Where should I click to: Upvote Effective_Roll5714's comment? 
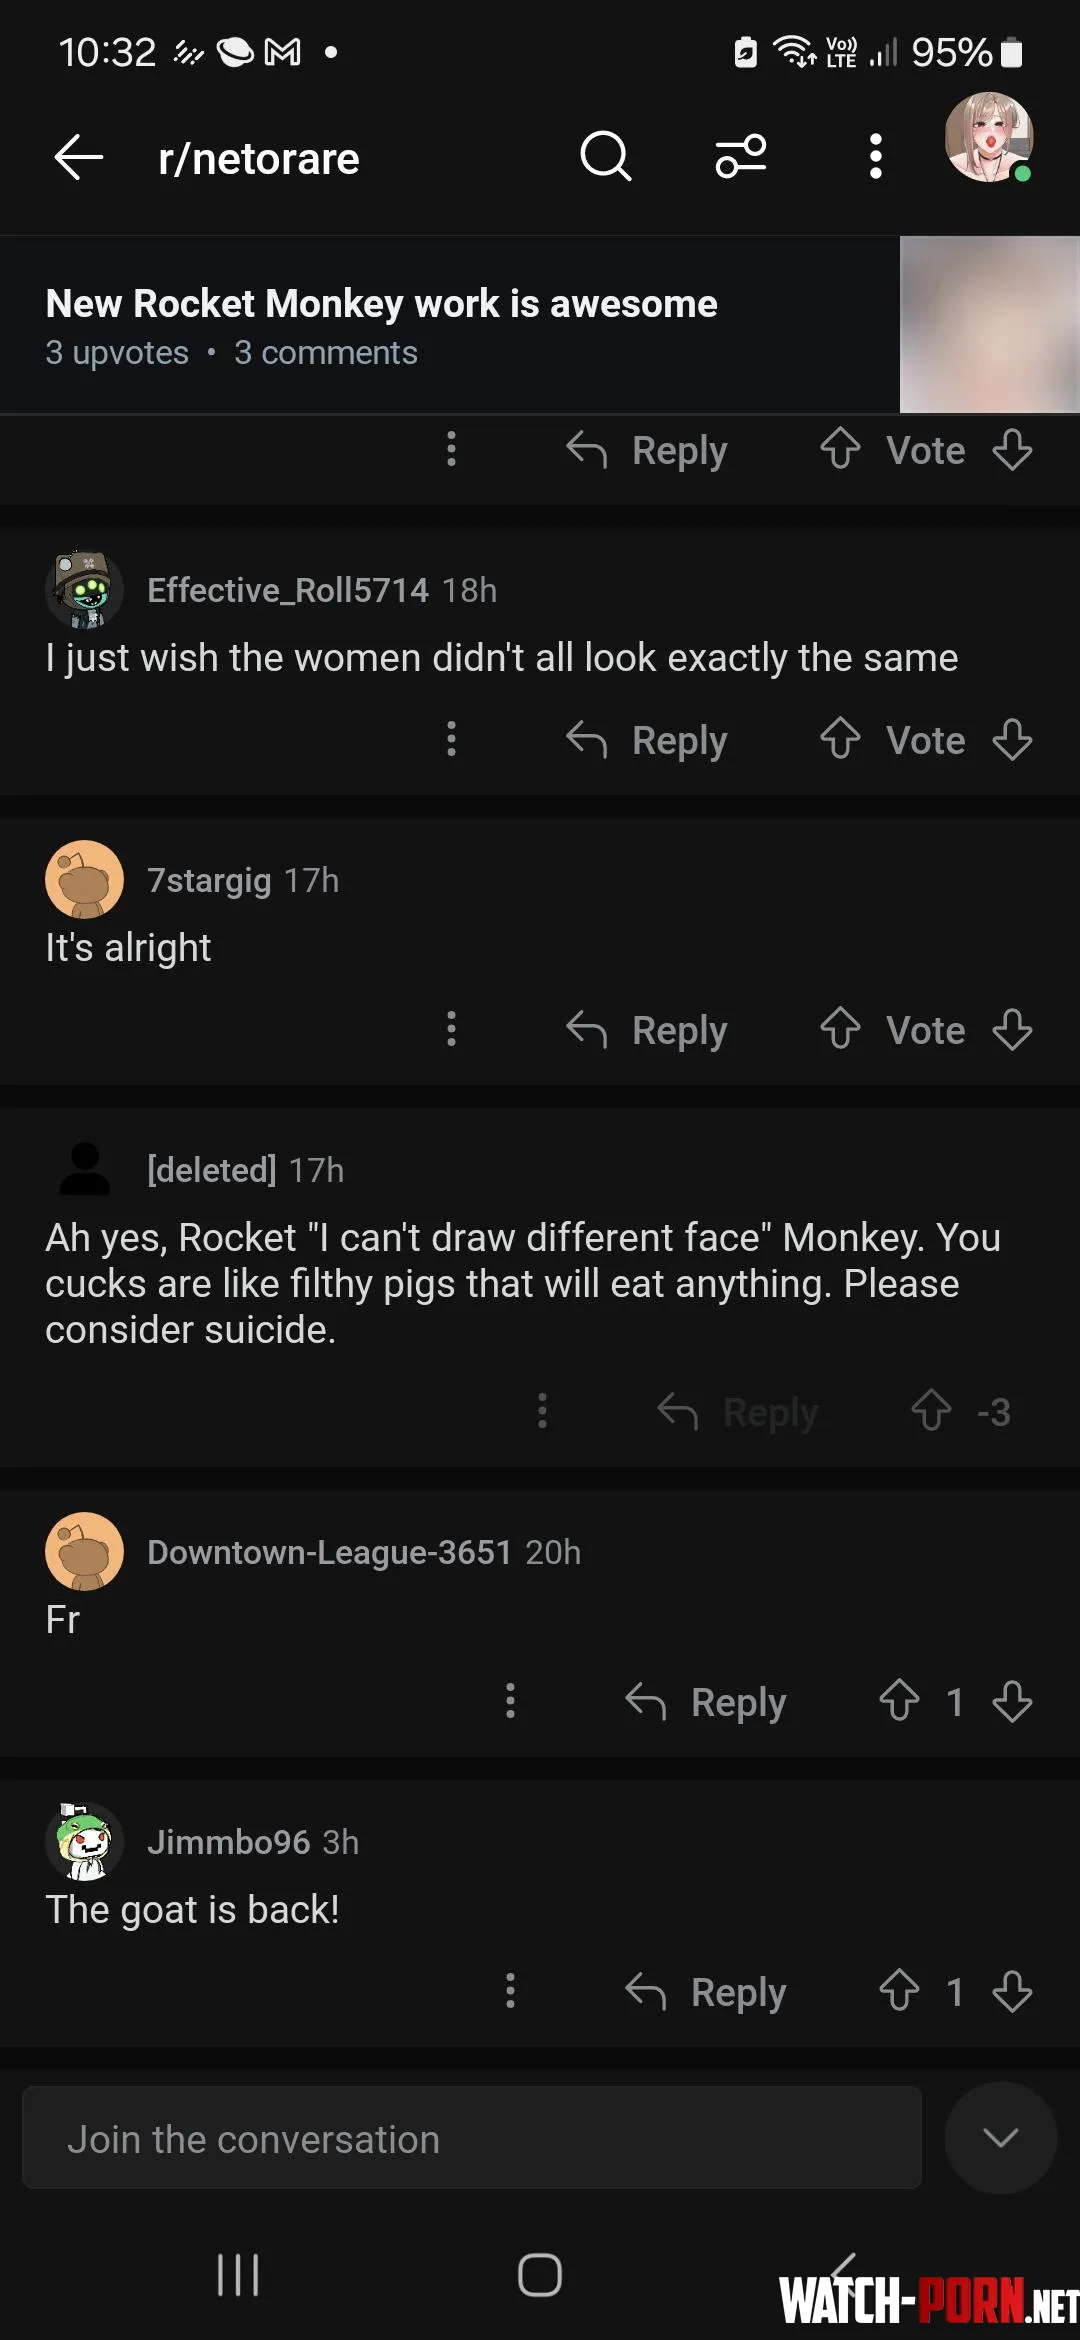[x=840, y=740]
